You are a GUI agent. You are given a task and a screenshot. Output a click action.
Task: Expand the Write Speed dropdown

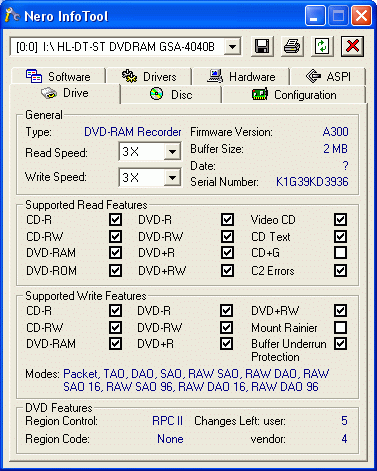click(172, 177)
